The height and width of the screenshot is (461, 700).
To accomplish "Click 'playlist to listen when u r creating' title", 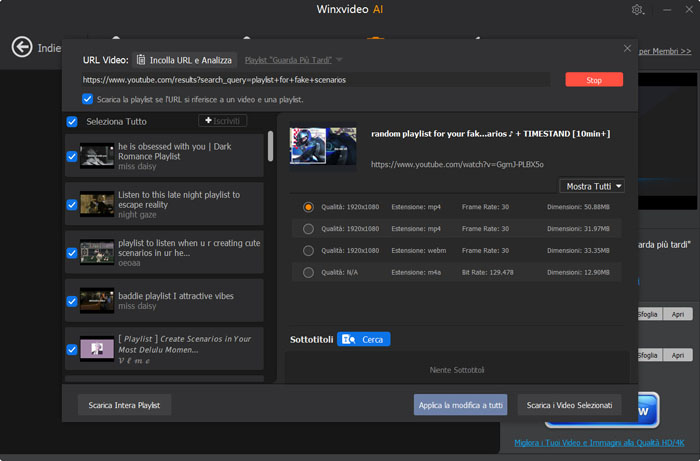I will coord(189,248).
